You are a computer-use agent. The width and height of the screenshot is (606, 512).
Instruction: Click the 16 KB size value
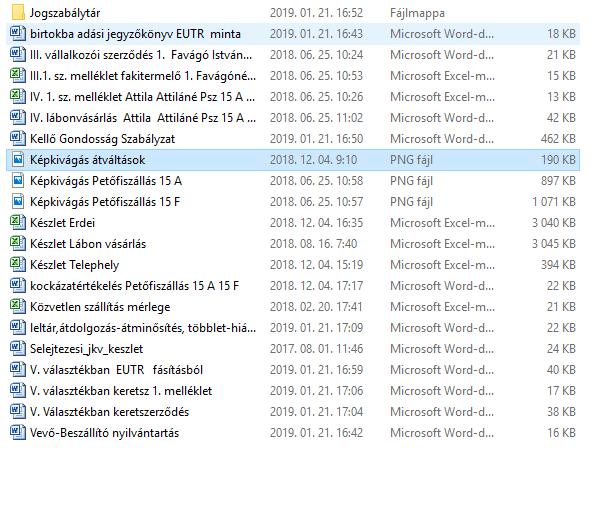(561, 433)
